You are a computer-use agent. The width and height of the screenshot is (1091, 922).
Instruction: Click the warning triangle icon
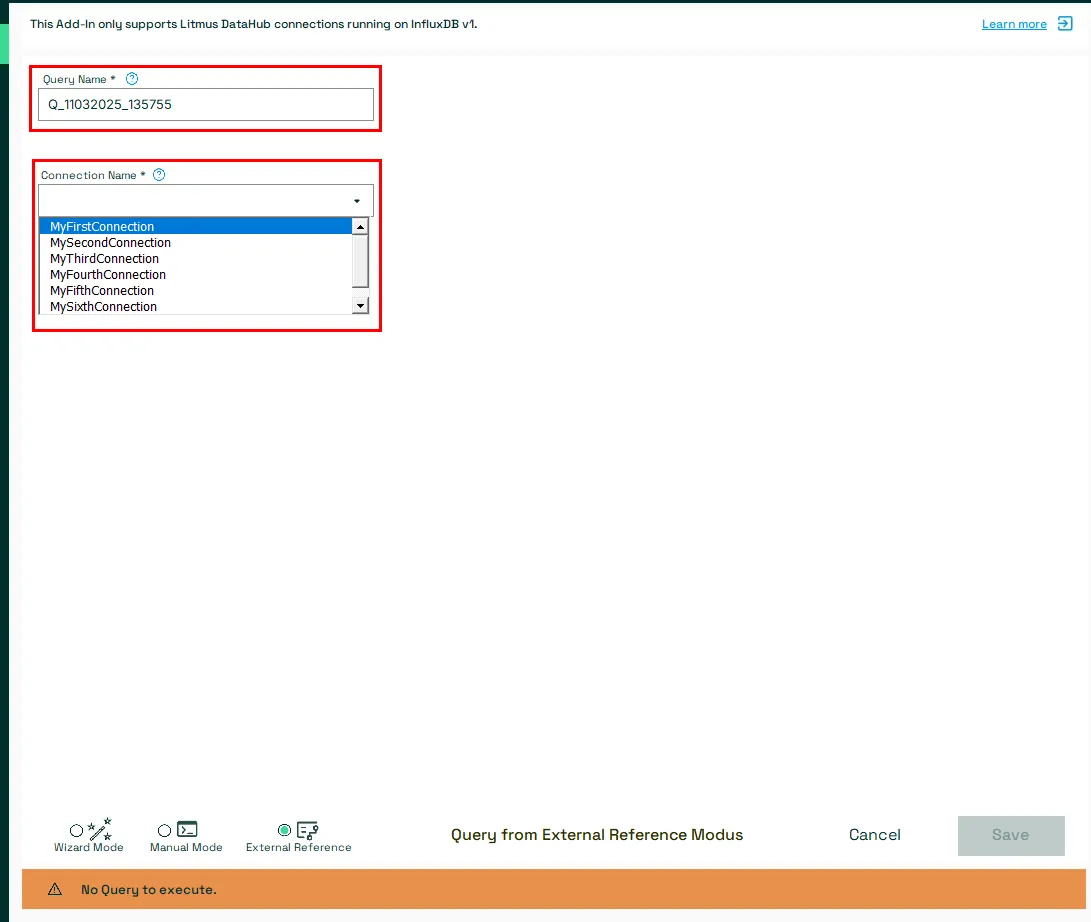tap(55, 889)
